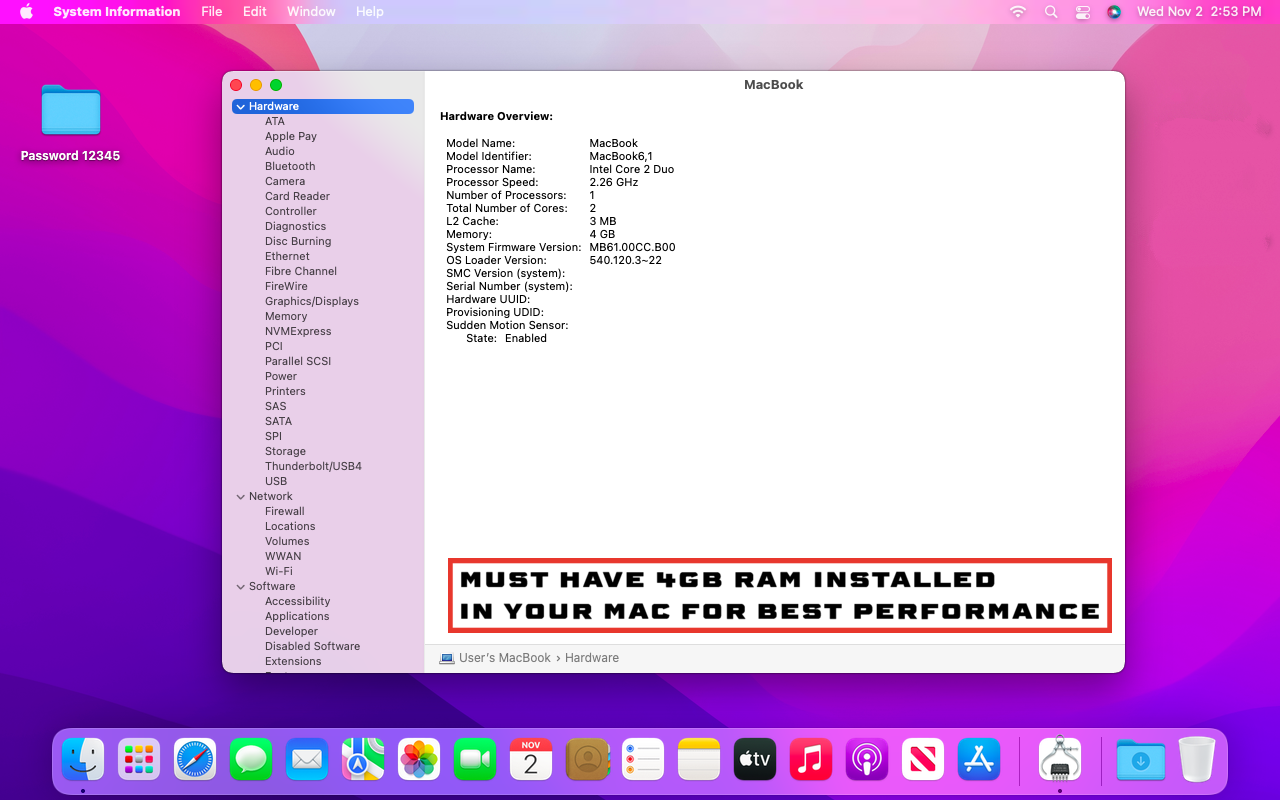The width and height of the screenshot is (1280, 800).
Task: Click the Processor Name Intel Core 2 Duo
Action: [632, 169]
